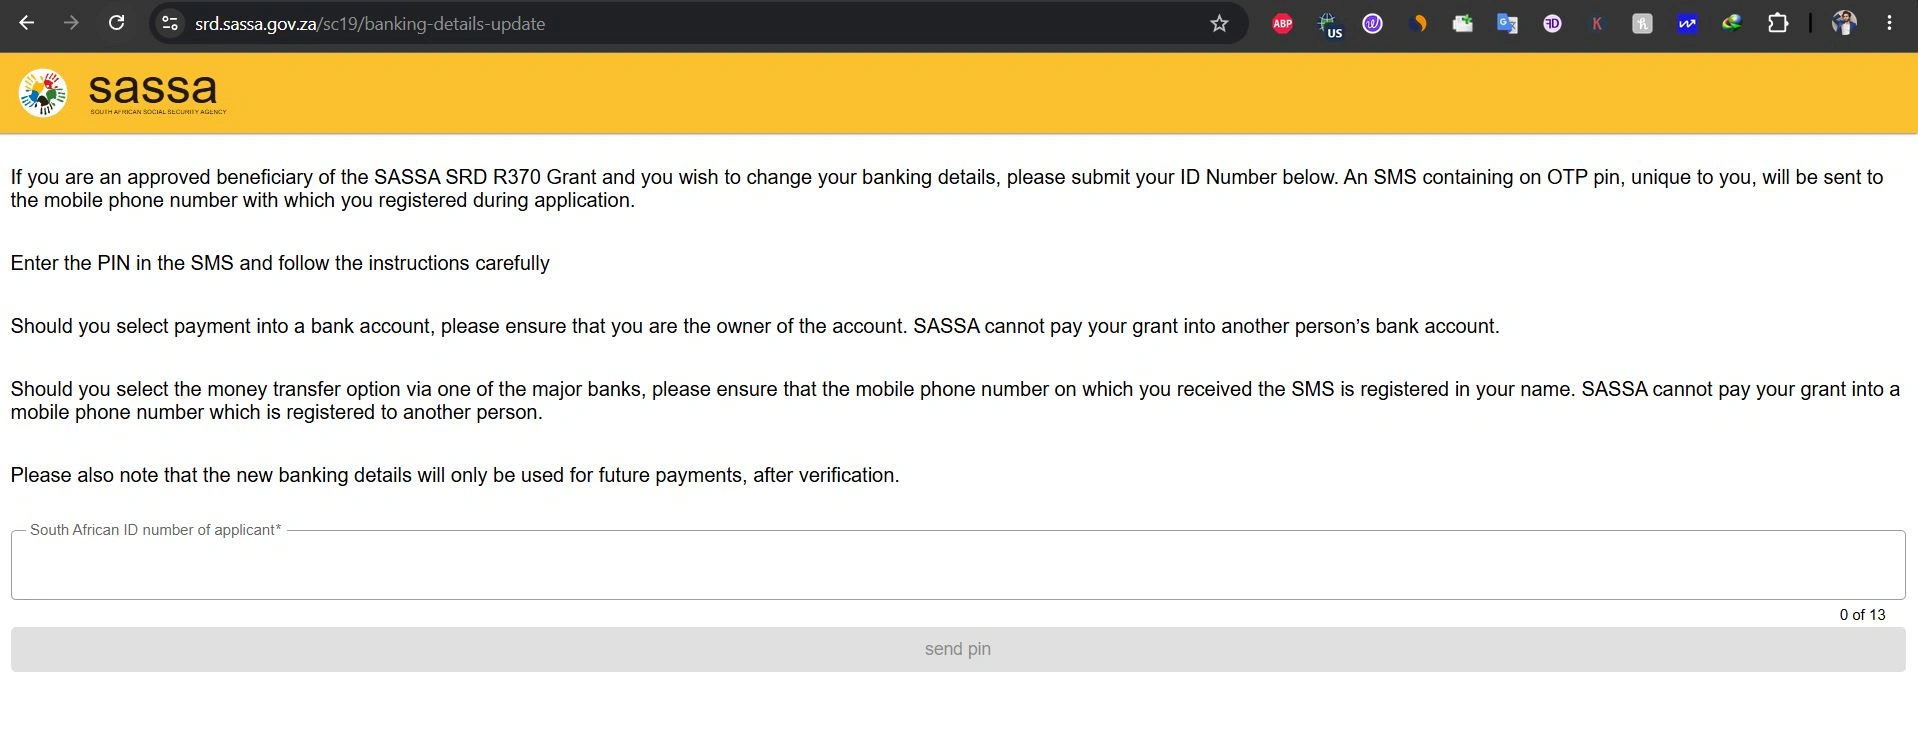Bookmark this page with the star icon
The image size is (1918, 747).
click(x=1219, y=23)
